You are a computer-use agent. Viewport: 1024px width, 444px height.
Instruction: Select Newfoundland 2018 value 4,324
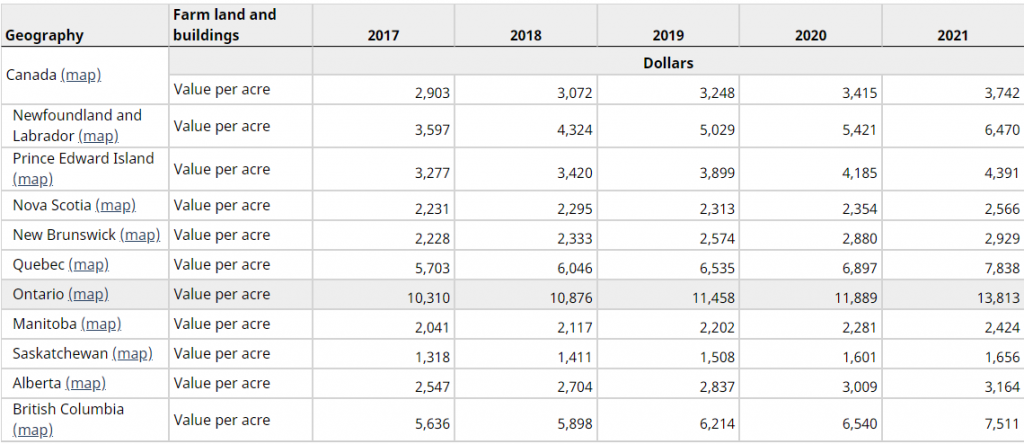click(x=575, y=130)
